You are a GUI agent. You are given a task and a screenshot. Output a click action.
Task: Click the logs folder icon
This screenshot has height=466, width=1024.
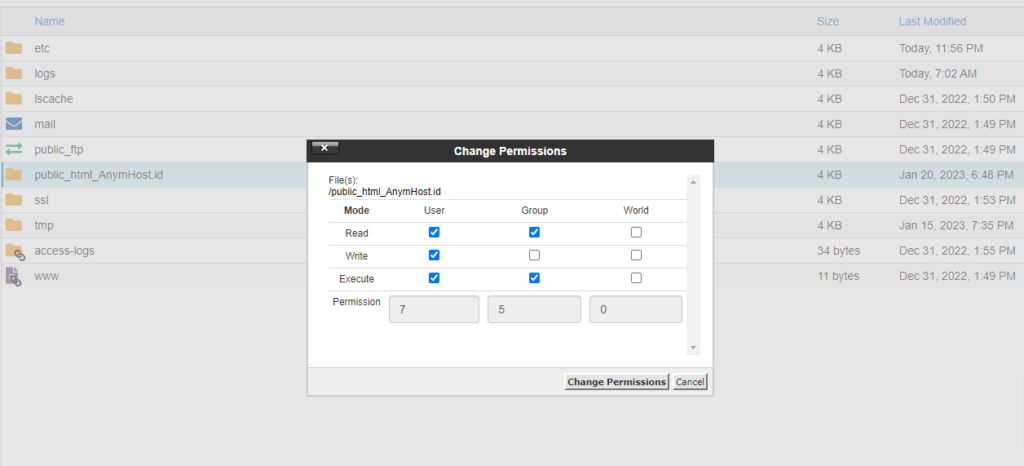tap(14, 73)
